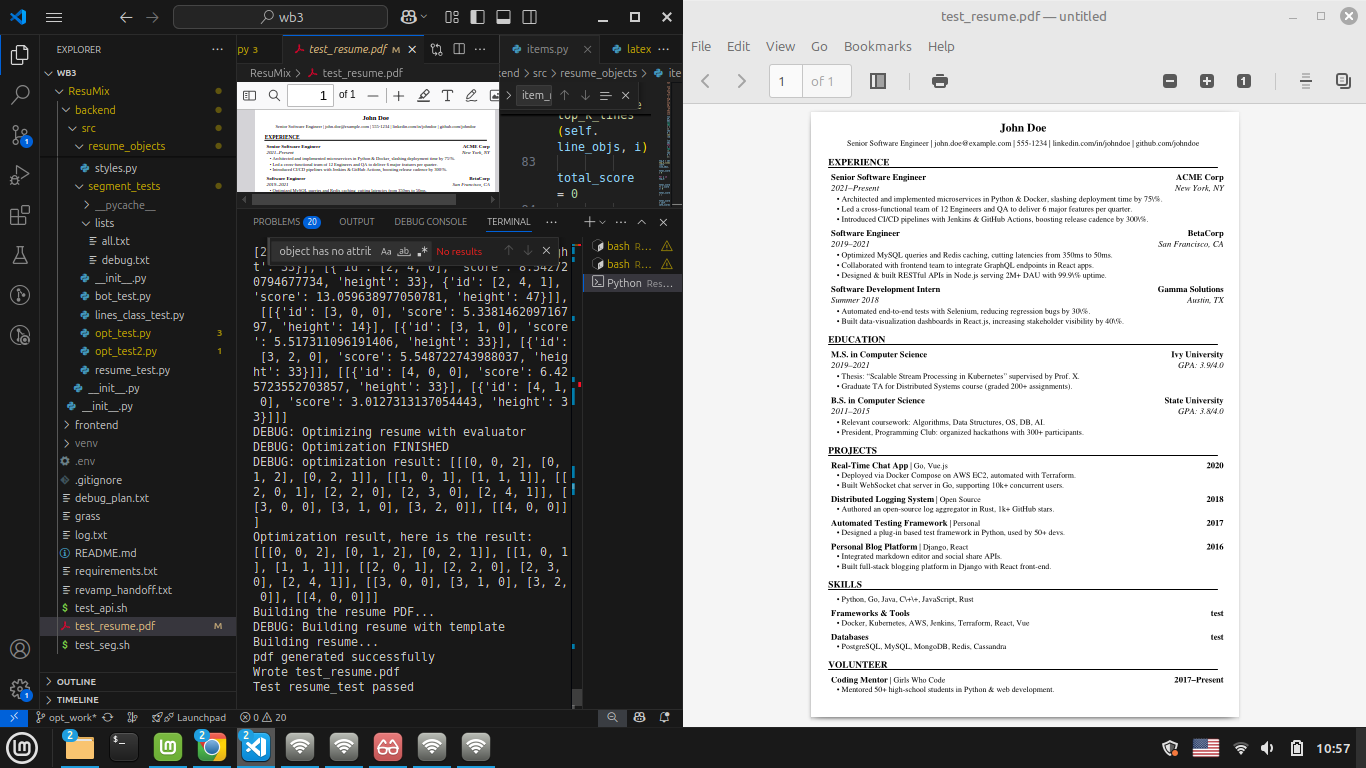Toggle regex in terminal find

(x=422, y=251)
